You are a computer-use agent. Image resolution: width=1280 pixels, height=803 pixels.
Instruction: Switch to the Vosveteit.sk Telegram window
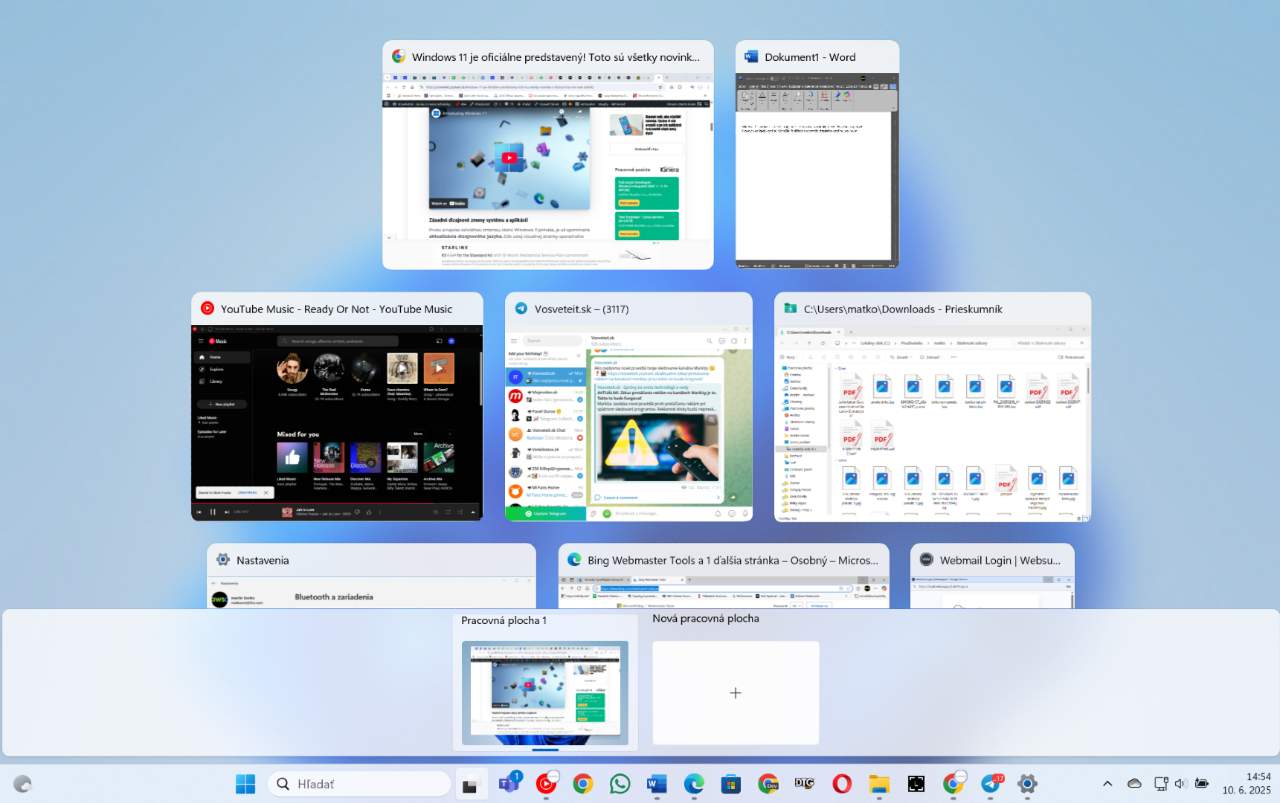pyautogui.click(x=628, y=407)
